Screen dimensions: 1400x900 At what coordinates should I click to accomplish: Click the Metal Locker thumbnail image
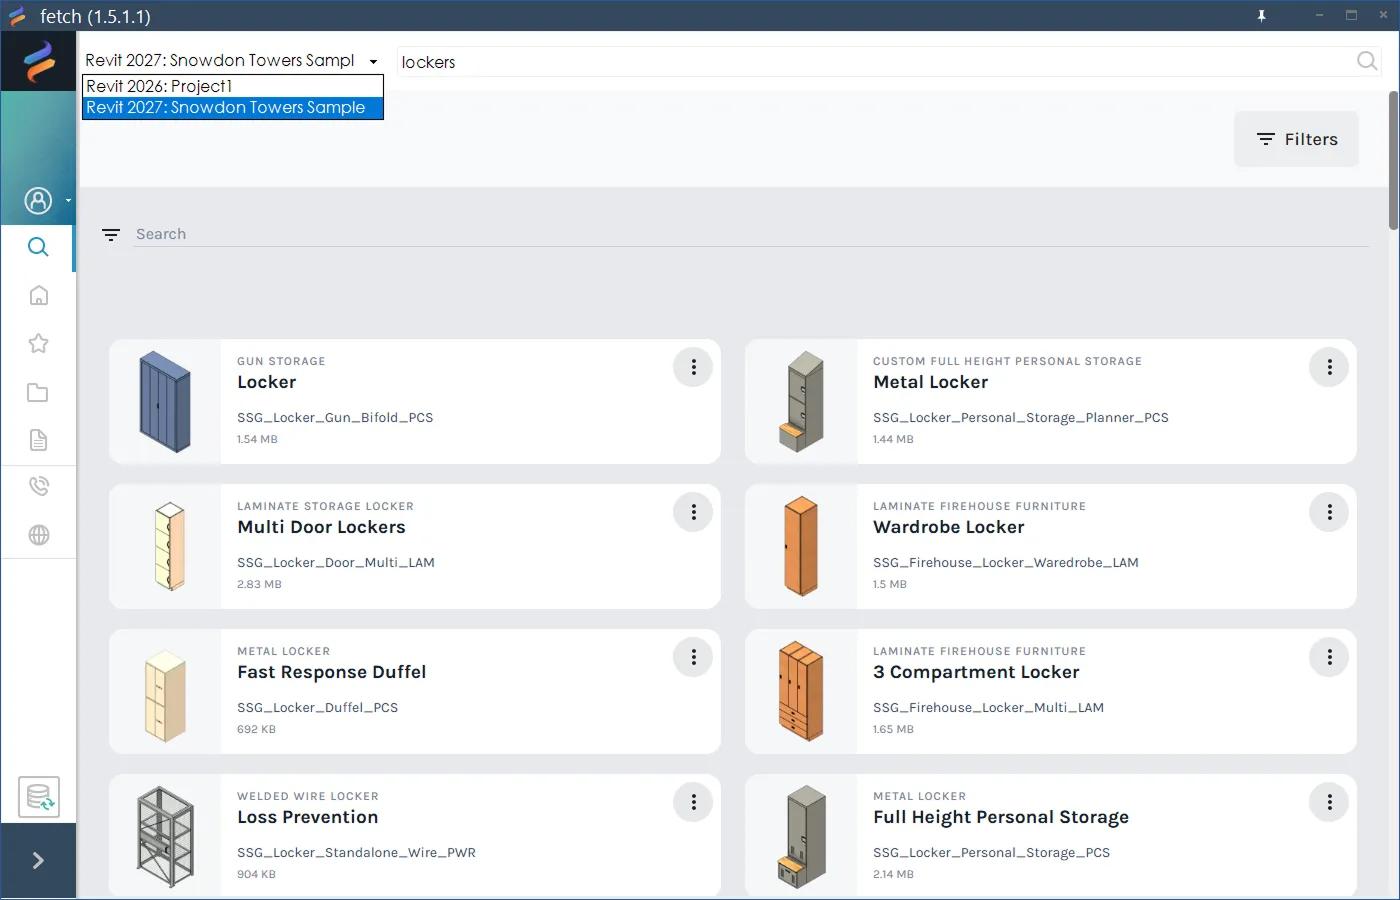(801, 401)
